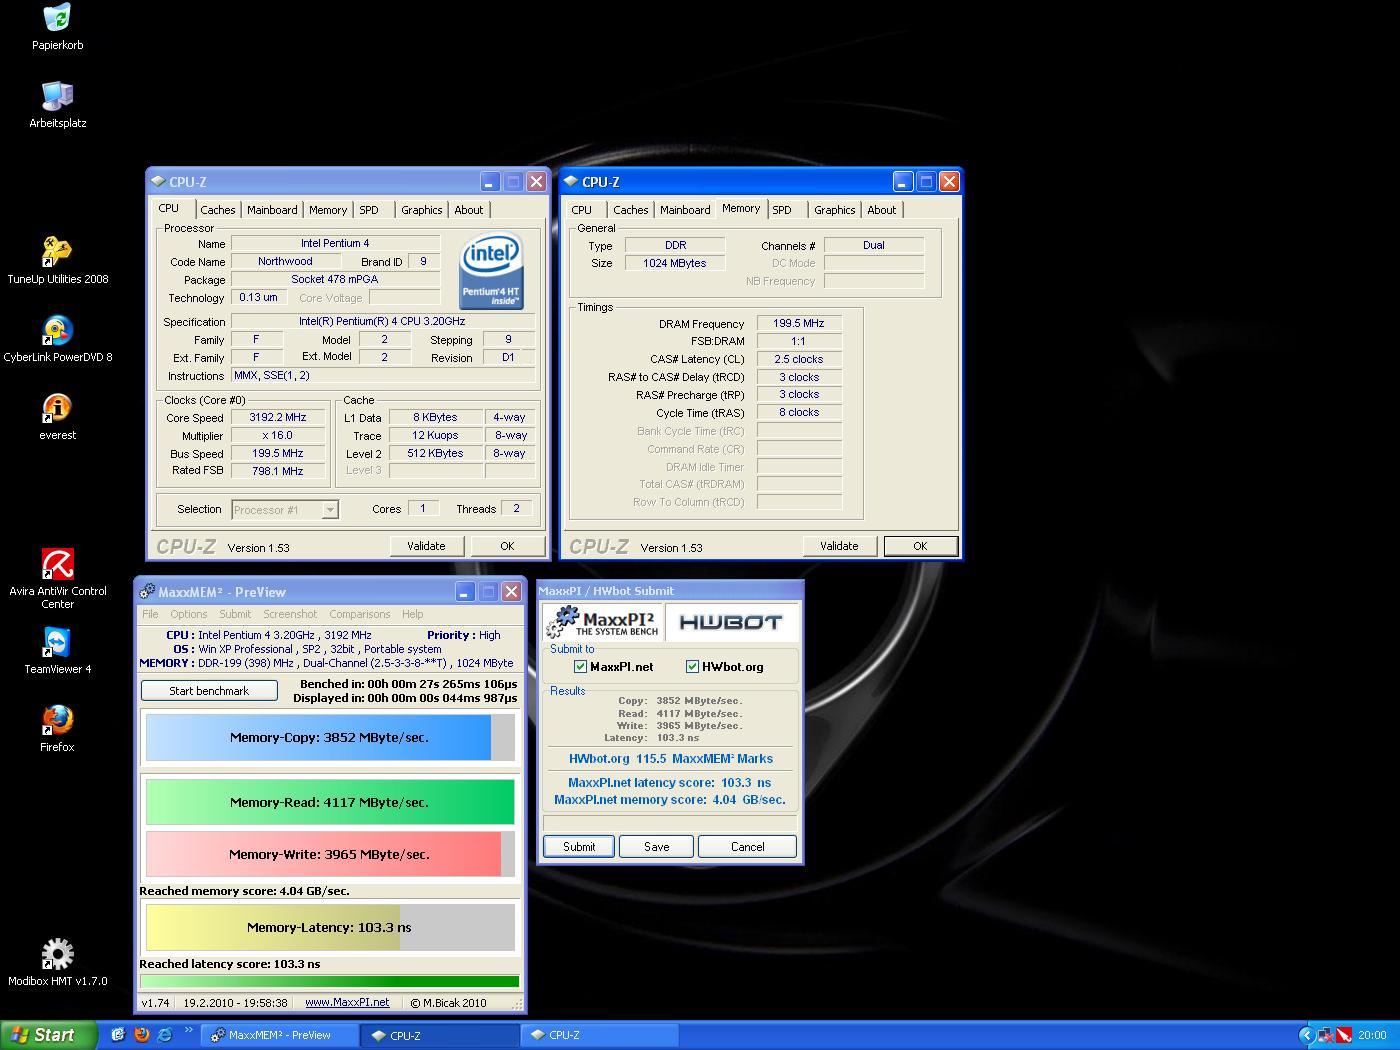Switch to MaxxMEM² taskbar button
1400x1050 pixels.
coord(280,1035)
